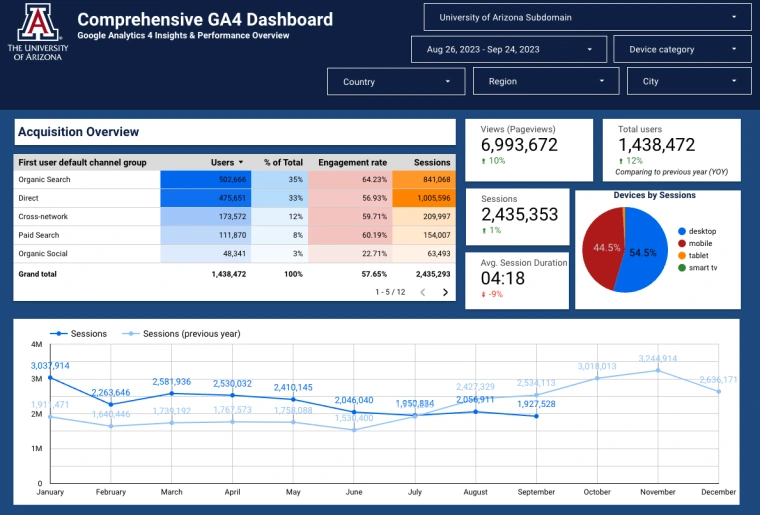Select the Cross-network row label
The height and width of the screenshot is (515, 760).
[43, 217]
